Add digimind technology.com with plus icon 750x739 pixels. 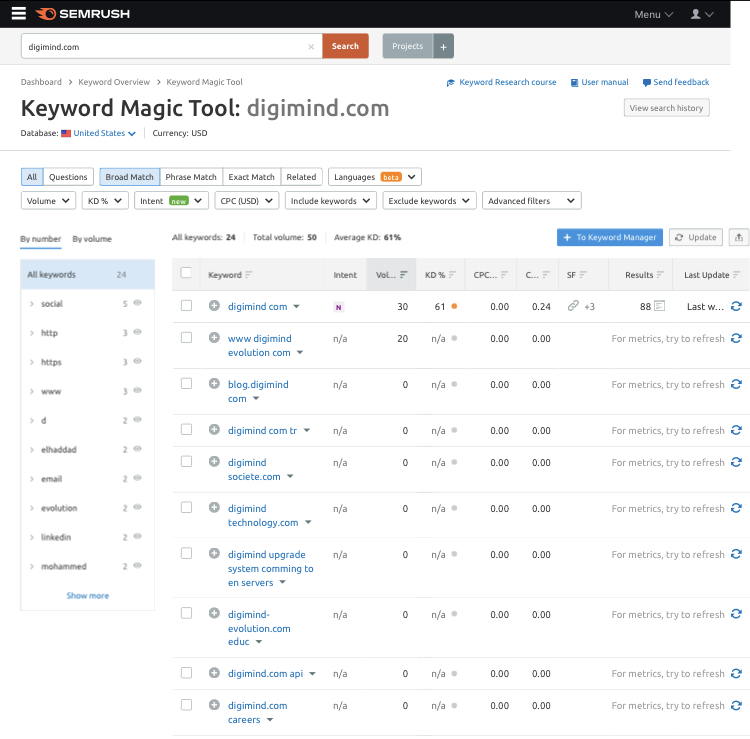pyautogui.click(x=214, y=507)
